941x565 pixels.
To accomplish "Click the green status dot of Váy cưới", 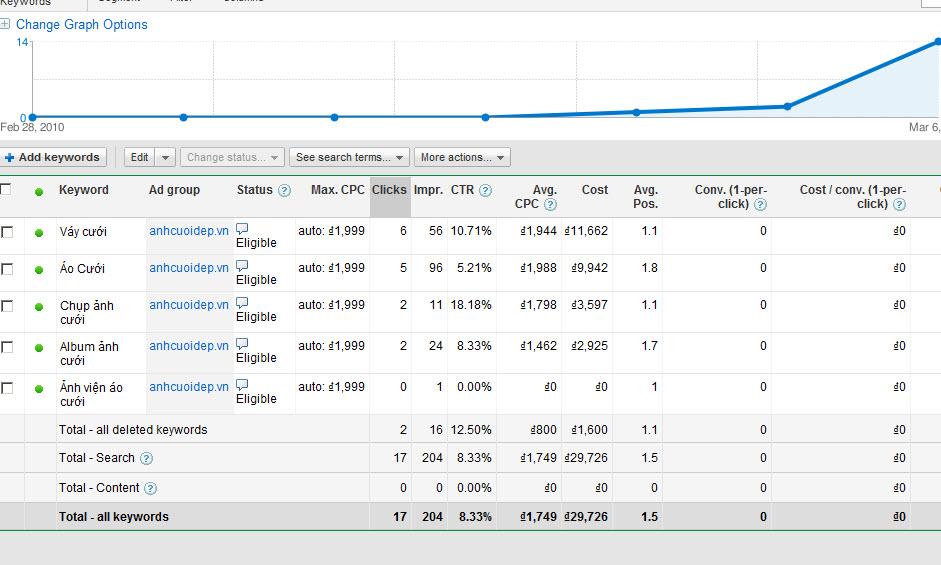I will [x=39, y=233].
